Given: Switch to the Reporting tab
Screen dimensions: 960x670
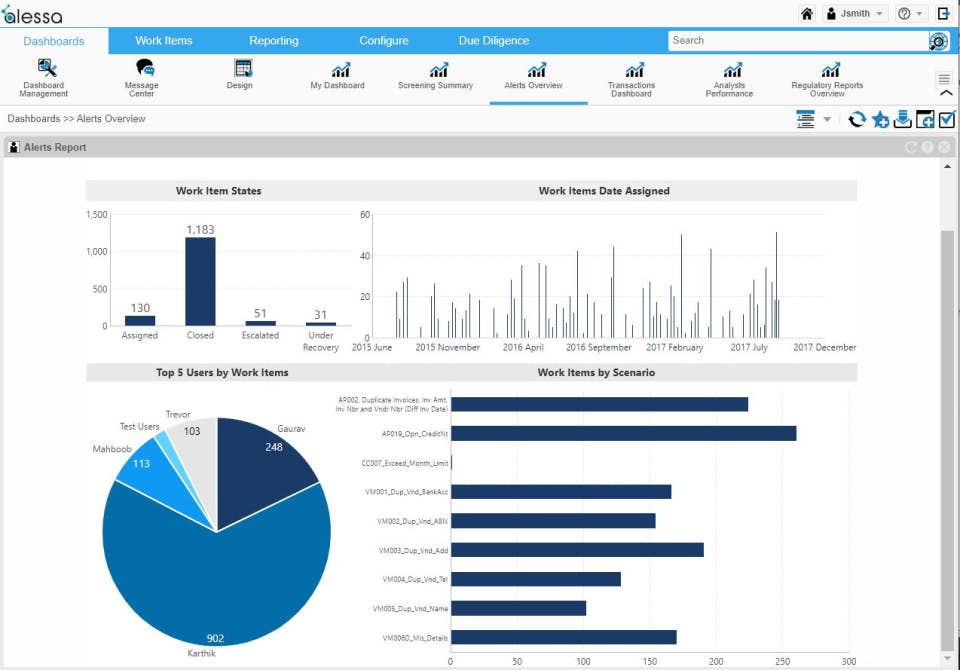Looking at the screenshot, I should tap(274, 40).
